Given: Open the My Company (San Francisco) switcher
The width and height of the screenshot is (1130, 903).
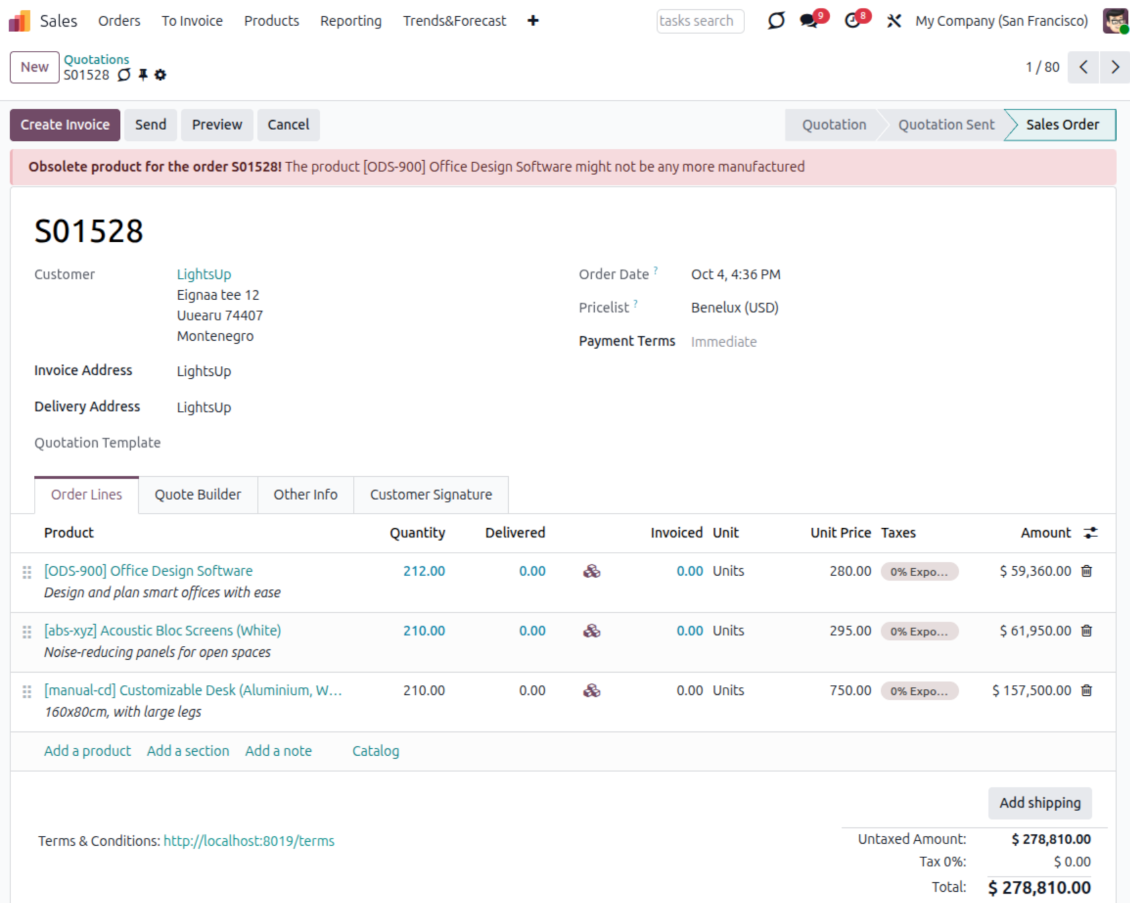Looking at the screenshot, I should point(1001,21).
